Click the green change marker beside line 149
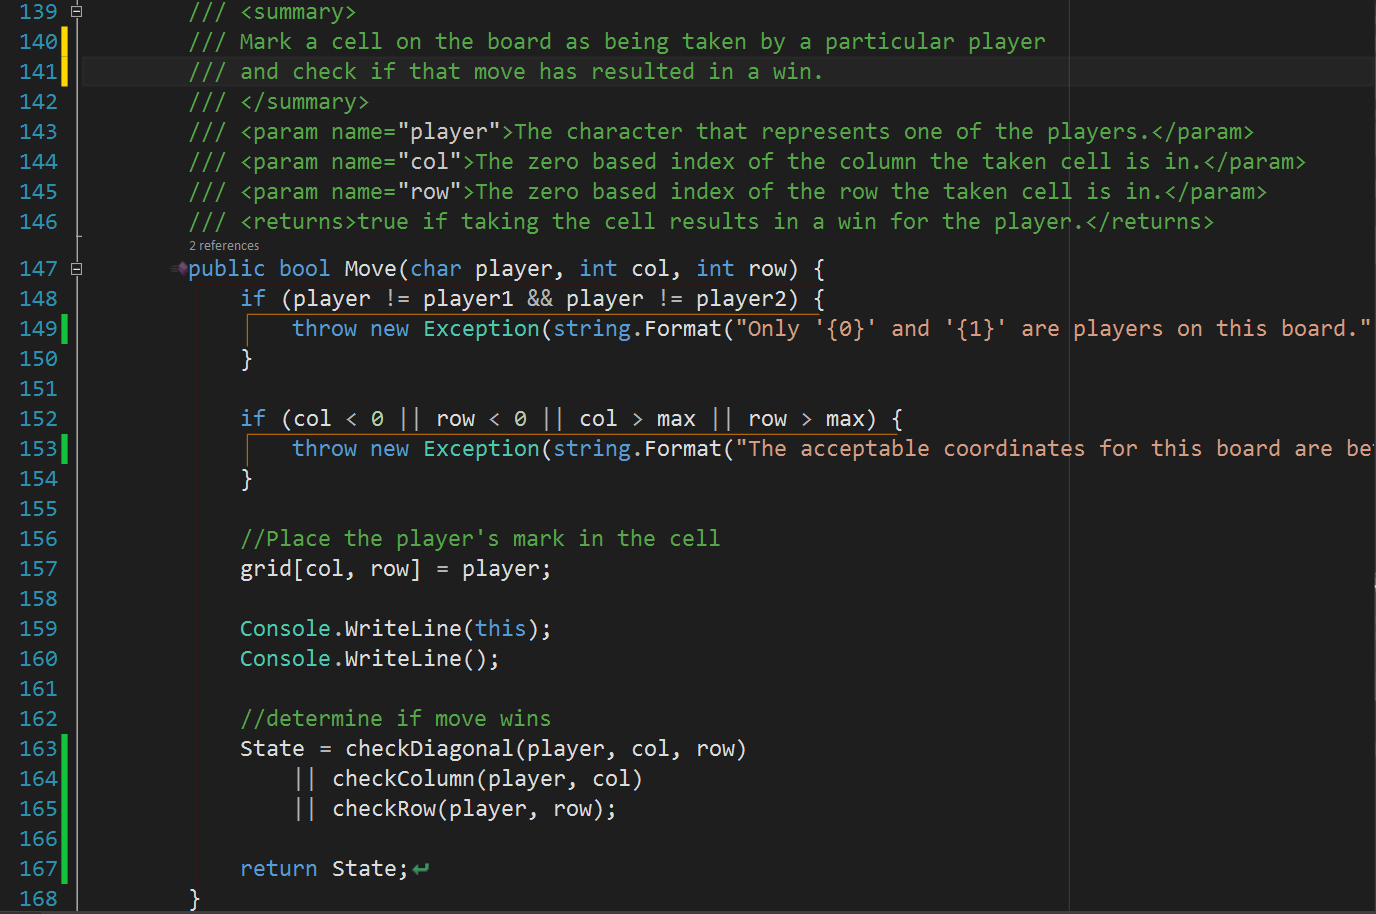 tap(65, 328)
